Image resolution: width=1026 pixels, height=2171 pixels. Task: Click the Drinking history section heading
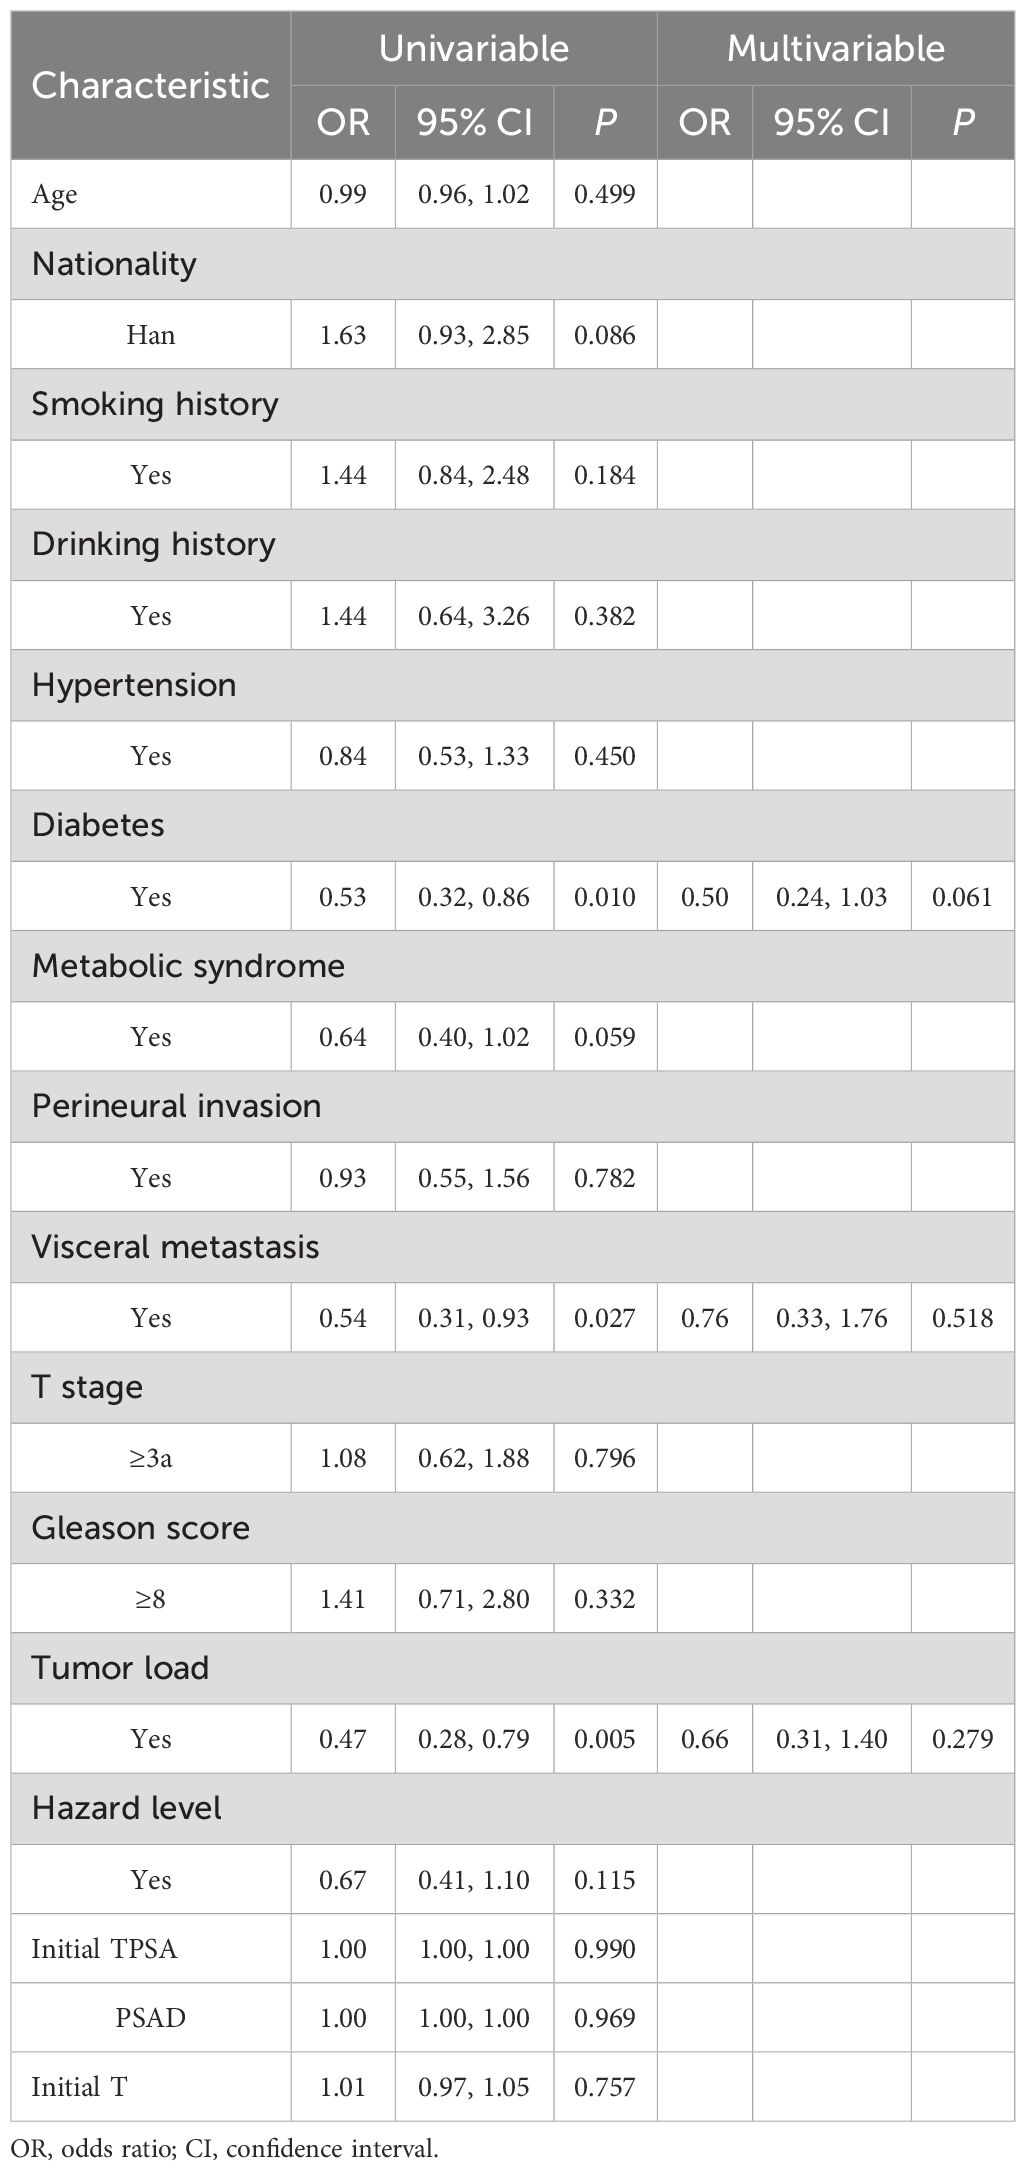153,545
